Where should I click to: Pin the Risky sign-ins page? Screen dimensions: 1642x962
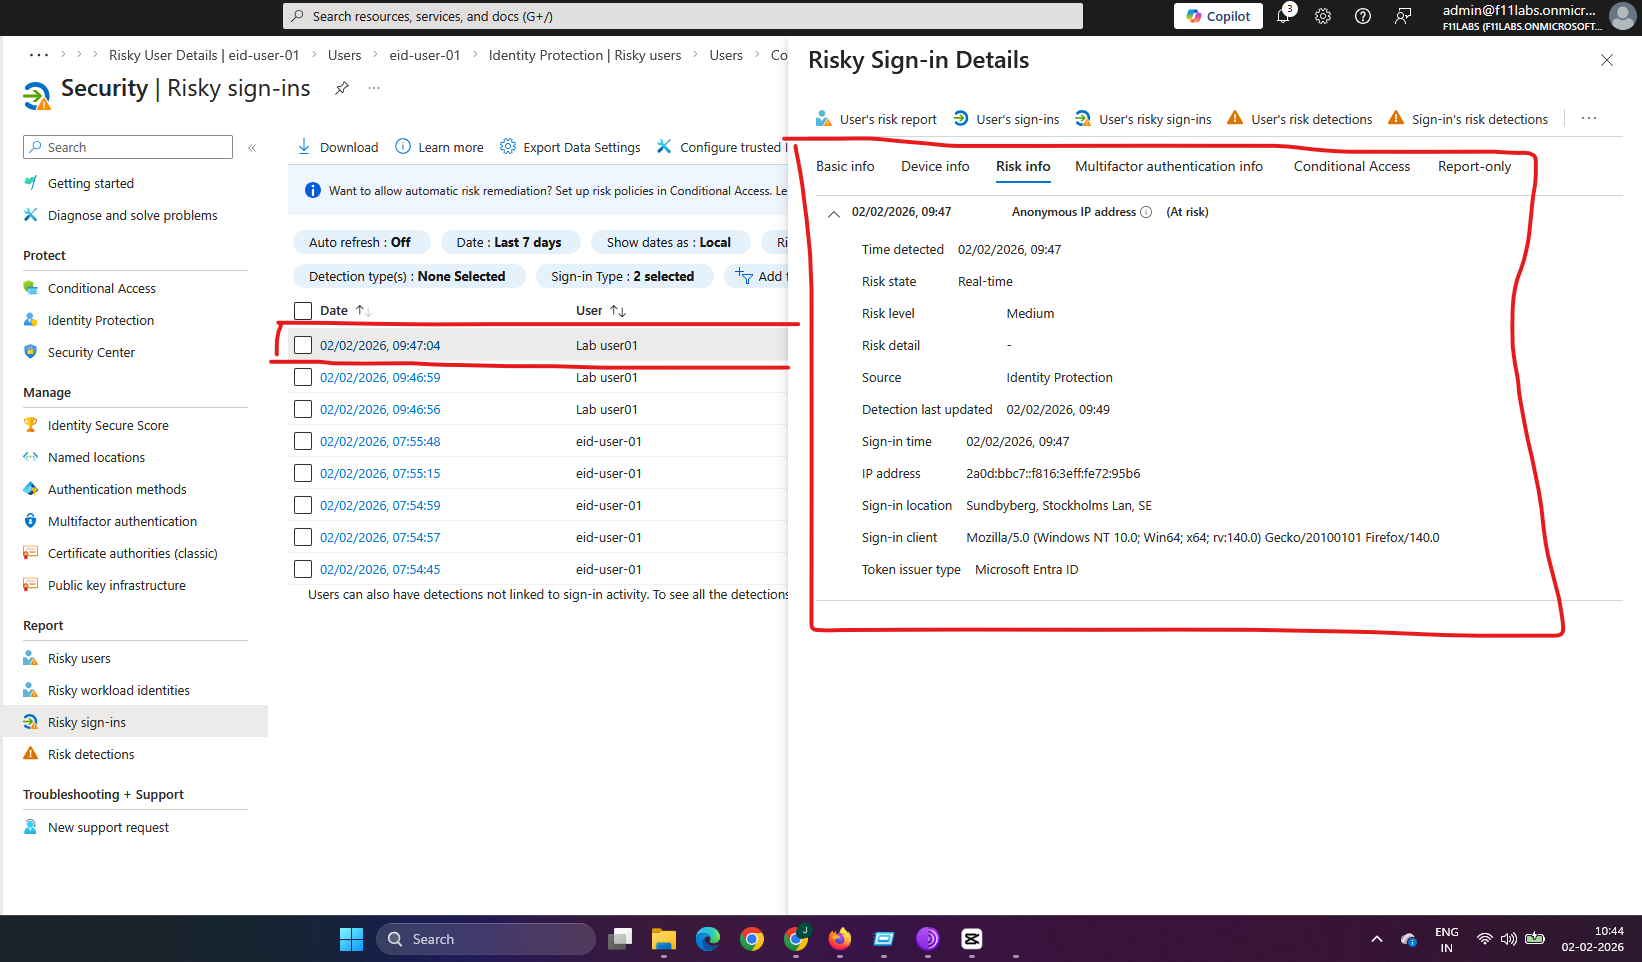tap(342, 88)
